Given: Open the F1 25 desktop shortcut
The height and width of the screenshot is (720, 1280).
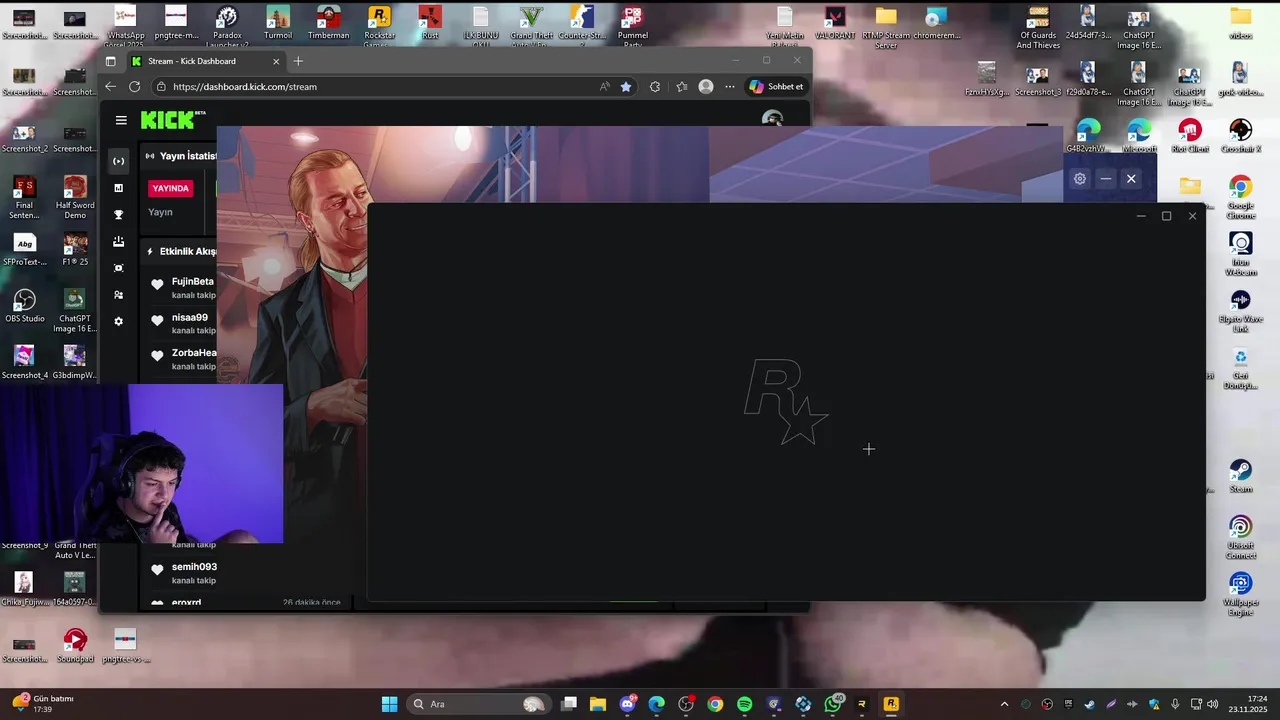Looking at the screenshot, I should click(75, 249).
